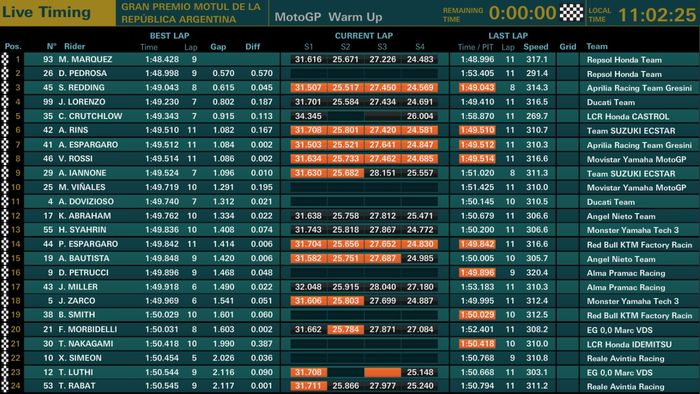
Task: Select rider H. SYAHRIN
Action: tap(82, 230)
